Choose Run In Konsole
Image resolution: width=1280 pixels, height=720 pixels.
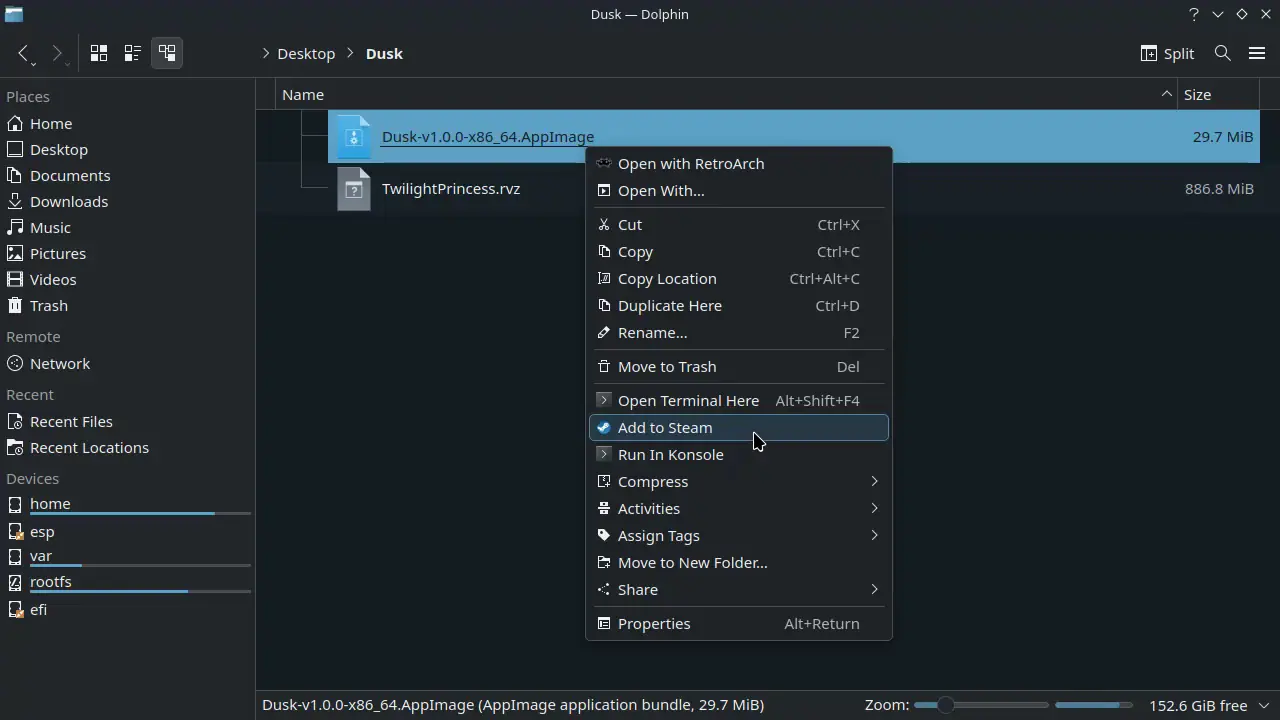point(739,454)
